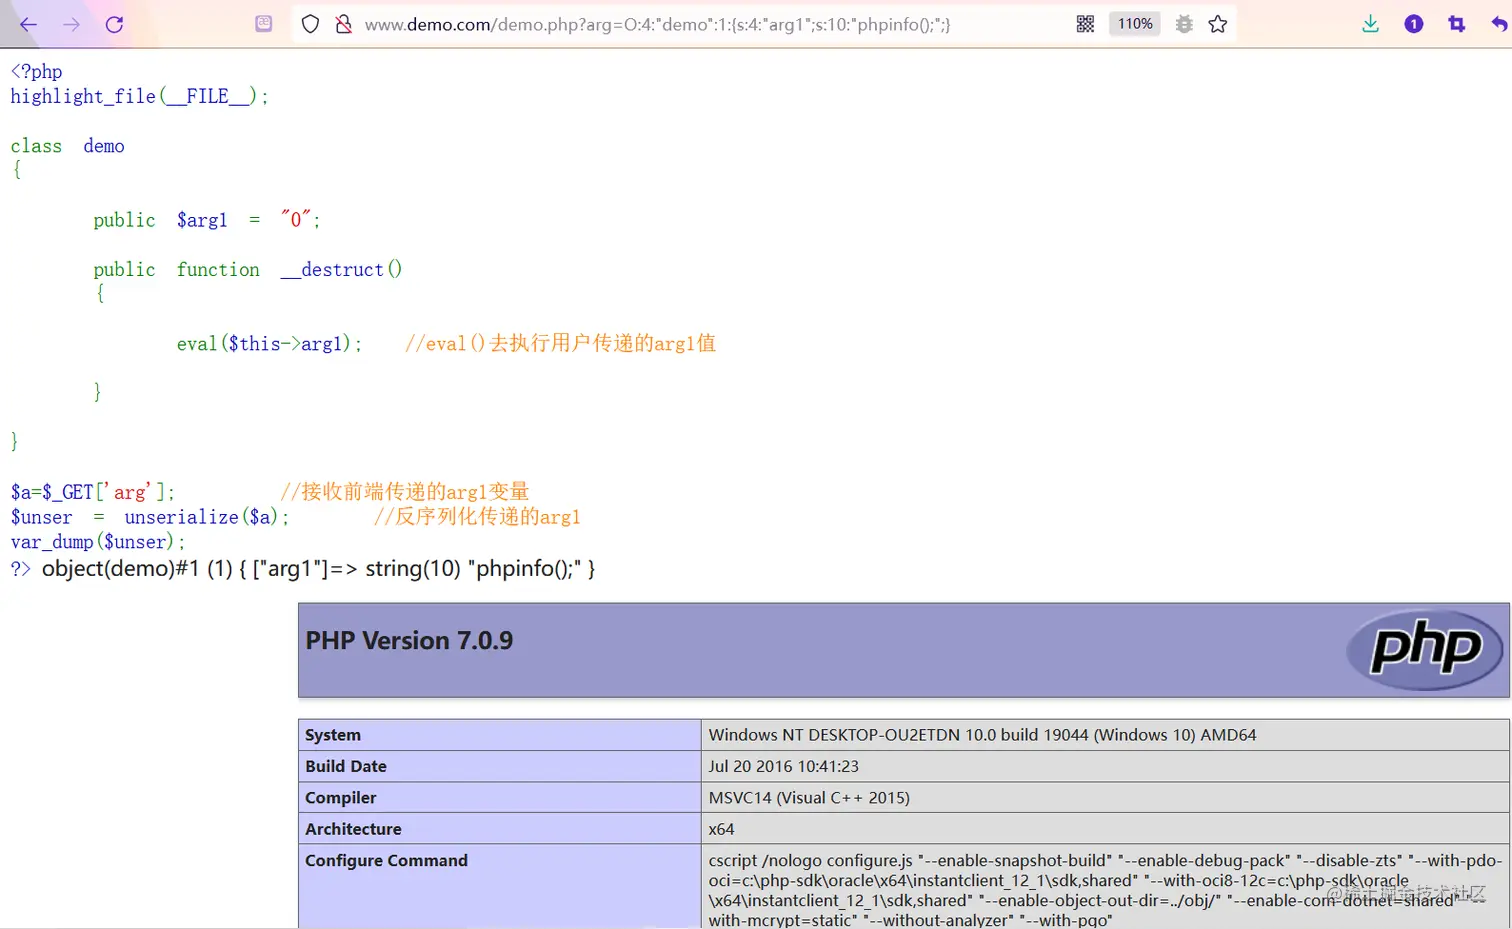The width and height of the screenshot is (1512, 929).
Task: Click the forward navigation arrow
Action: coord(68,24)
